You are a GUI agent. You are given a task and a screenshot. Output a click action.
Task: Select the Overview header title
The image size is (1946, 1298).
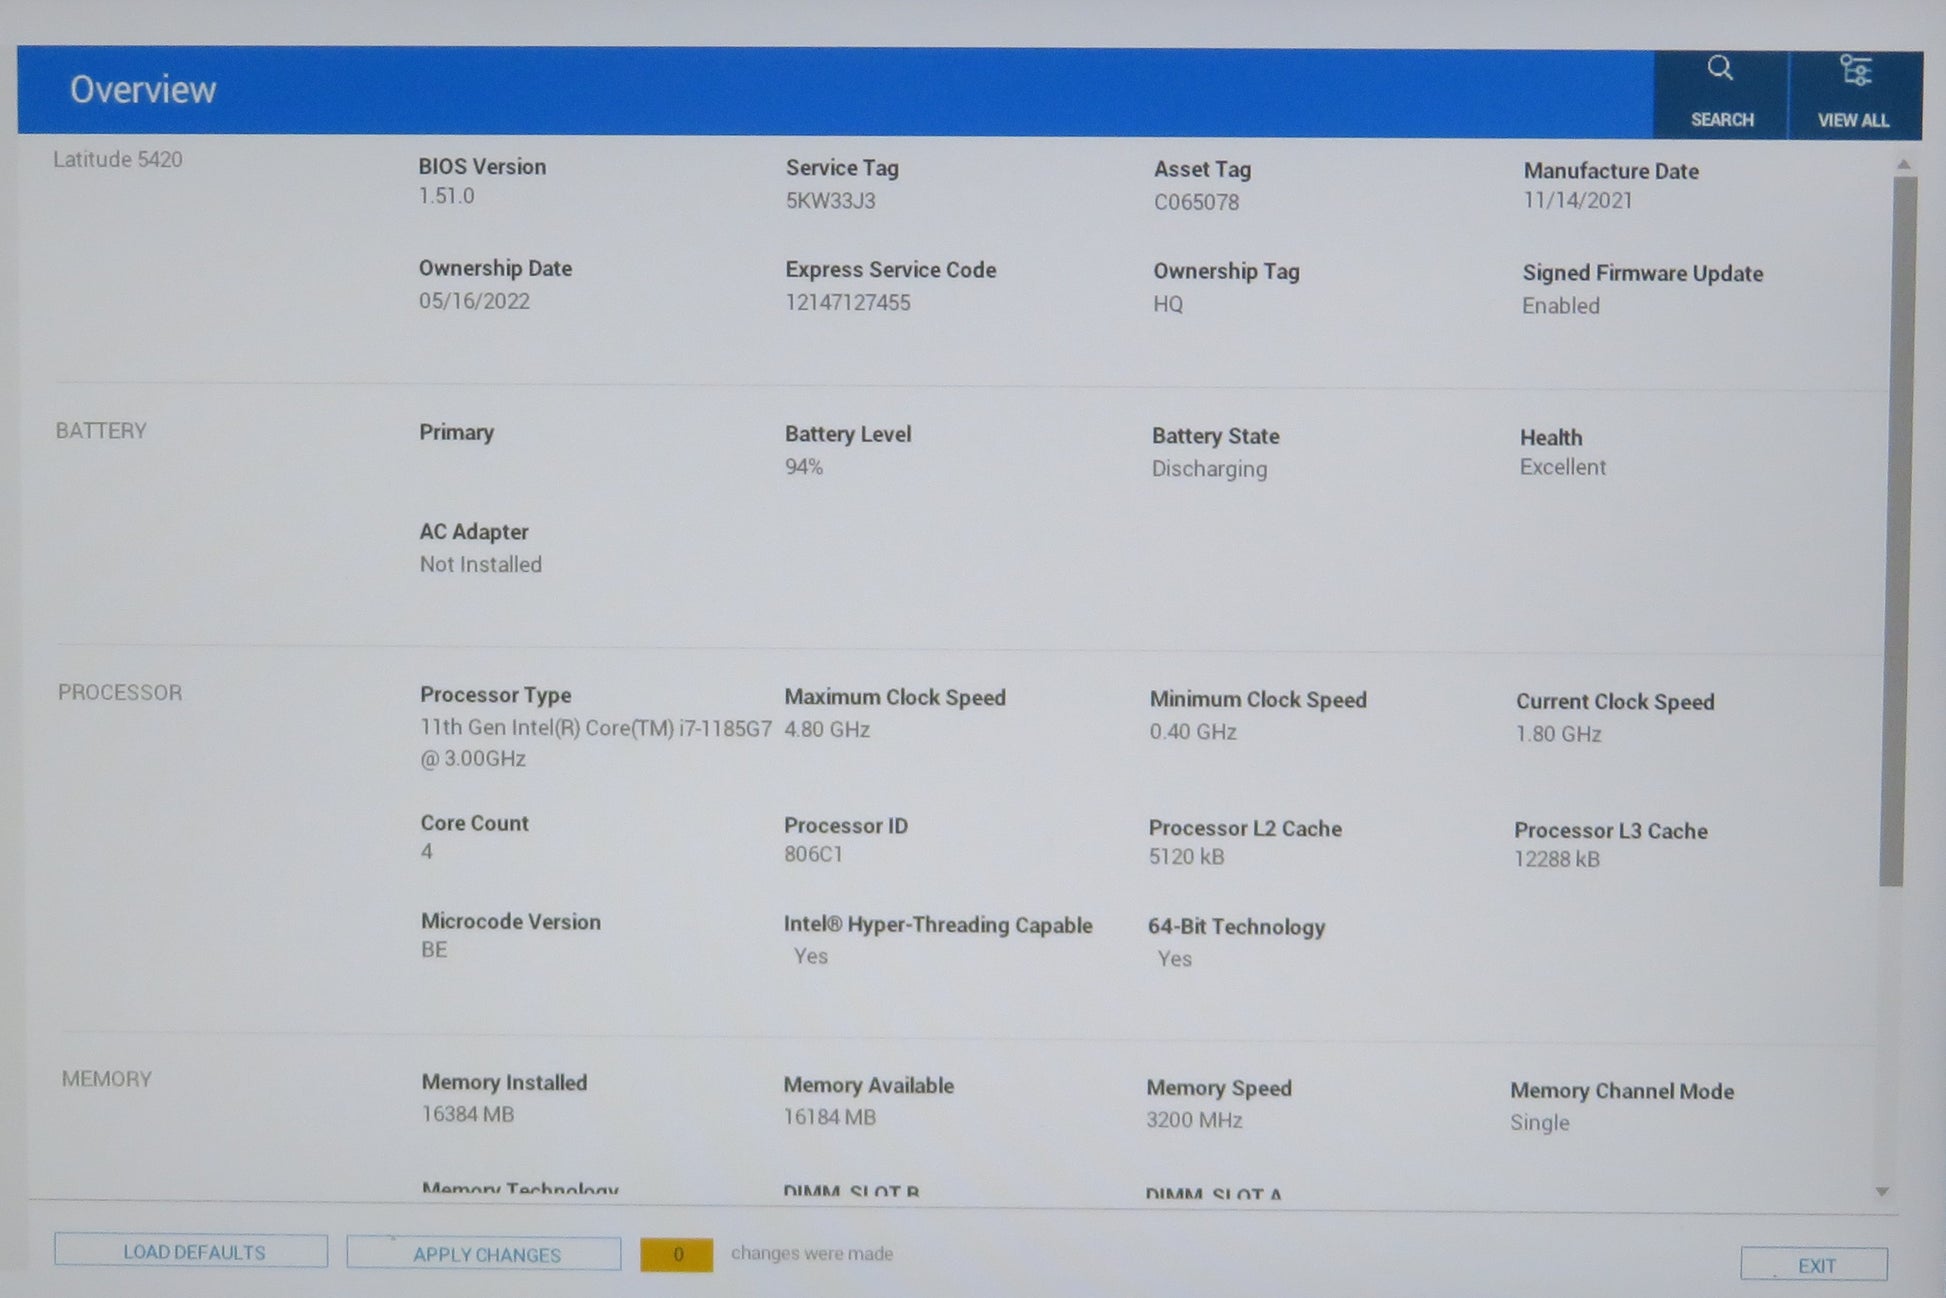pyautogui.click(x=143, y=90)
